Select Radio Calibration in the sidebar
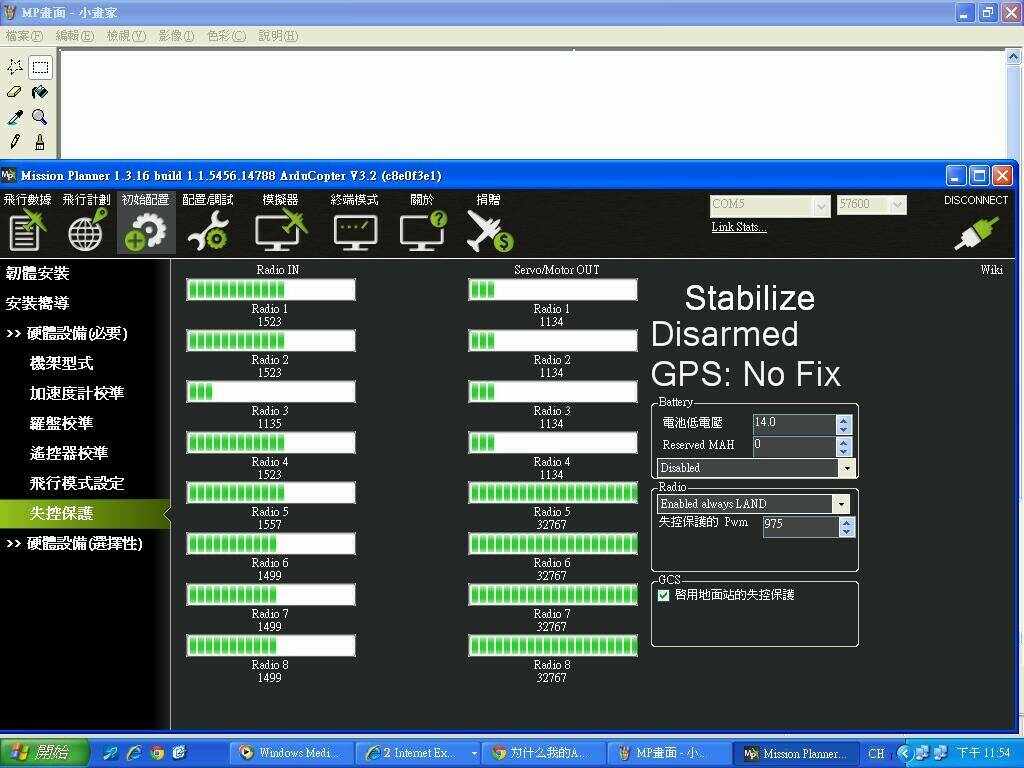Image resolution: width=1024 pixels, height=768 pixels. (x=69, y=453)
